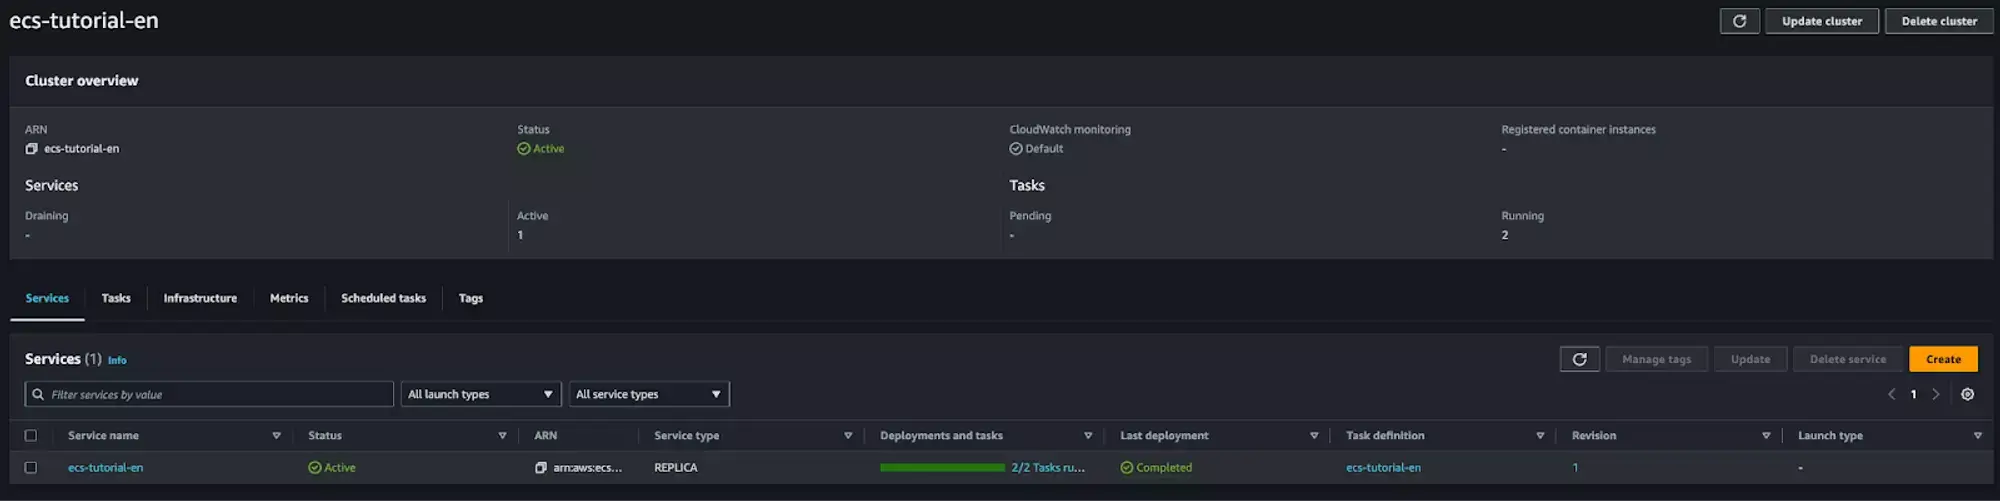2000x501 pixels.
Task: Open revision 1 link
Action: [1575, 468]
